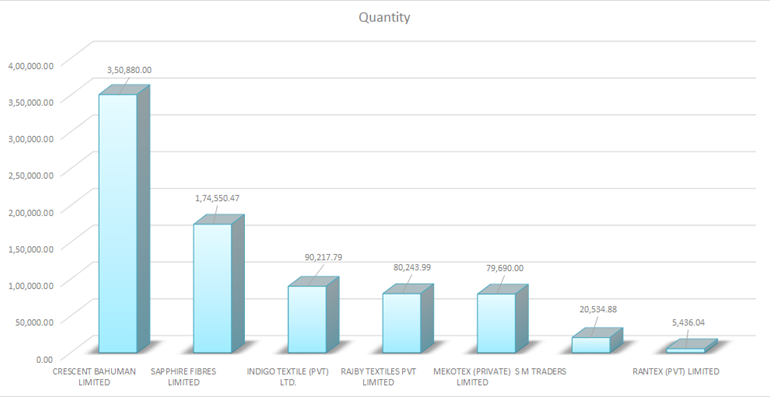Click the 0.00 axis value label
The width and height of the screenshot is (770, 397).
pyautogui.click(x=44, y=359)
